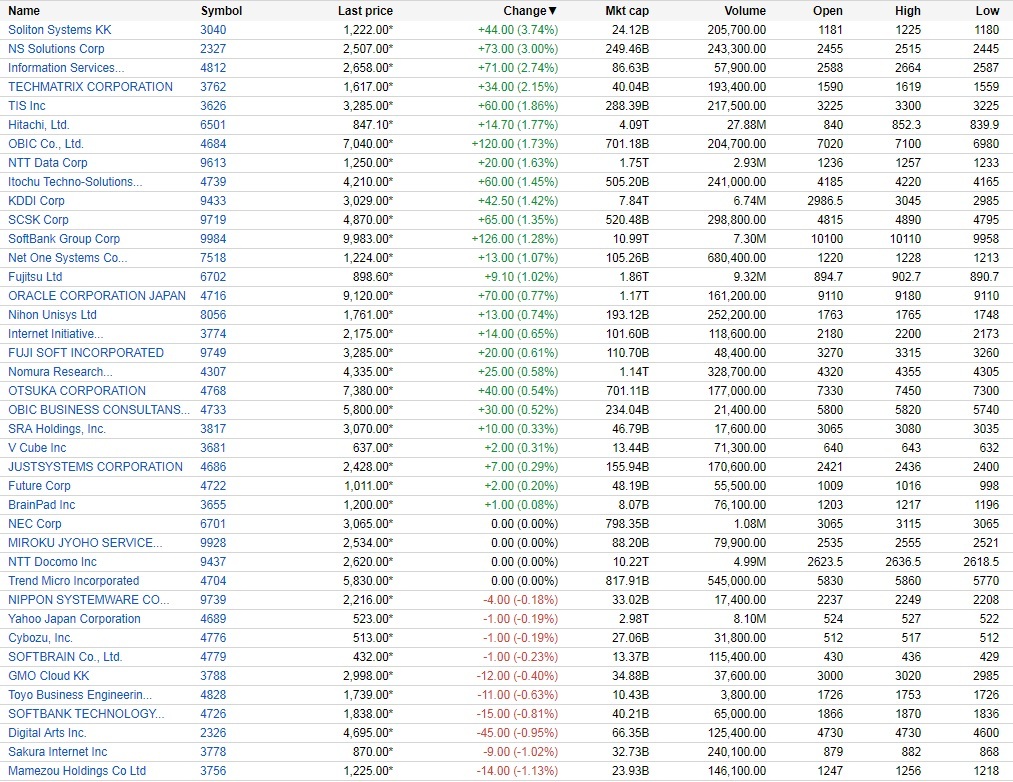Open GMO Cloud KK link
This screenshot has height=782, width=1013.
48,676
